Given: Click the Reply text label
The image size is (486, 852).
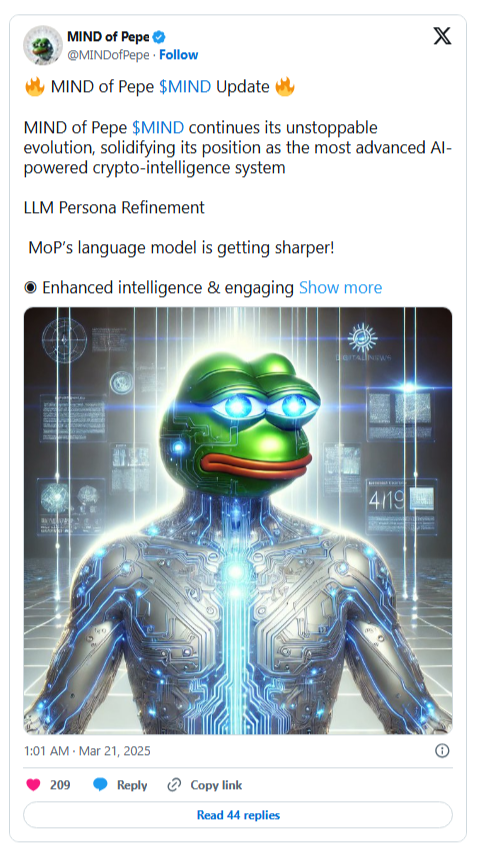Looking at the screenshot, I should 132,785.
